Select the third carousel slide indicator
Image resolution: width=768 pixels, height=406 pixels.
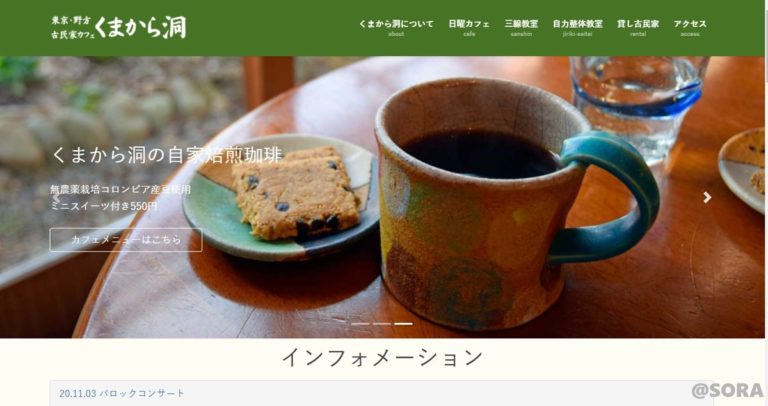coord(404,324)
